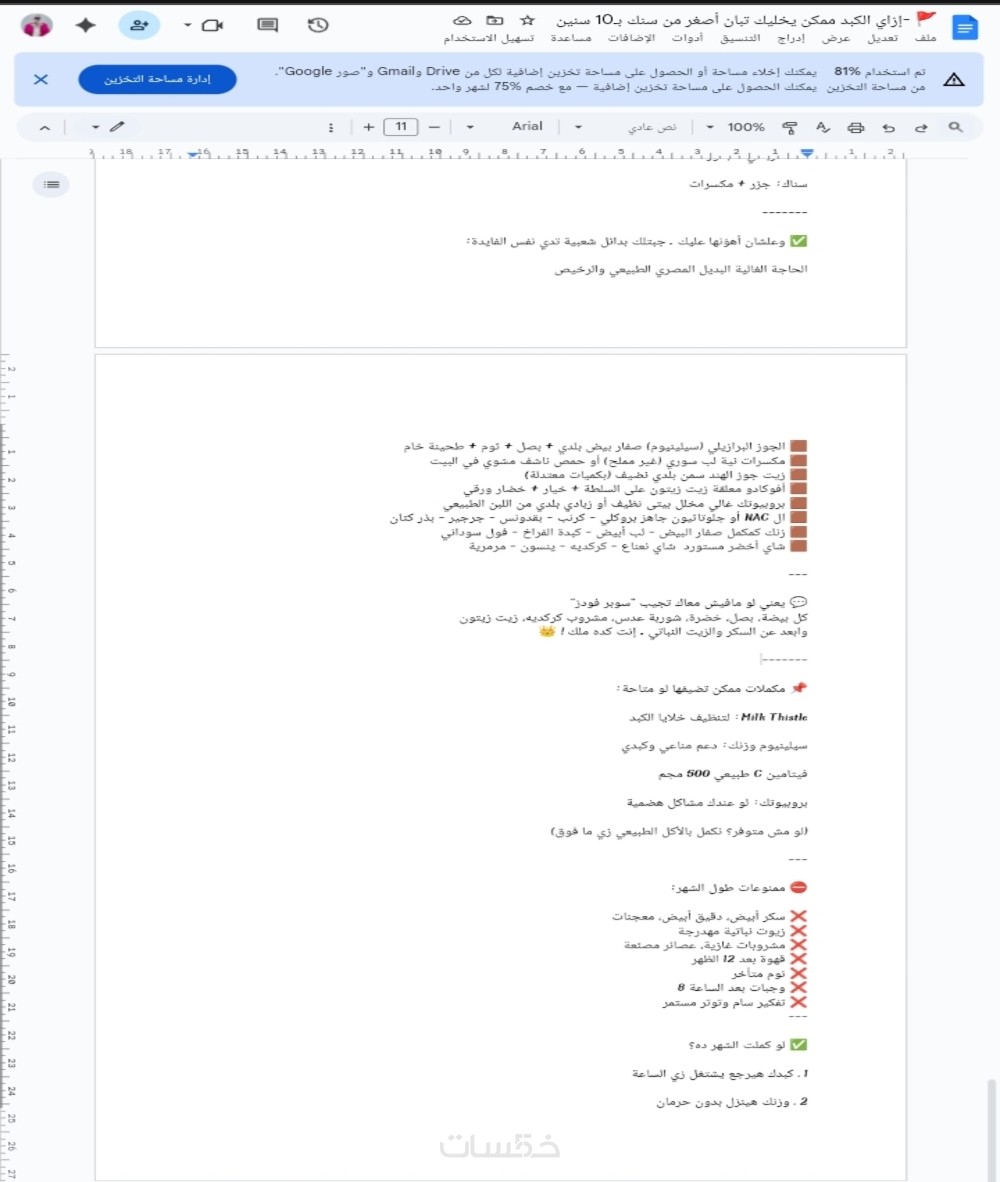Increase font size with plus
The image size is (1000, 1182).
click(369, 127)
